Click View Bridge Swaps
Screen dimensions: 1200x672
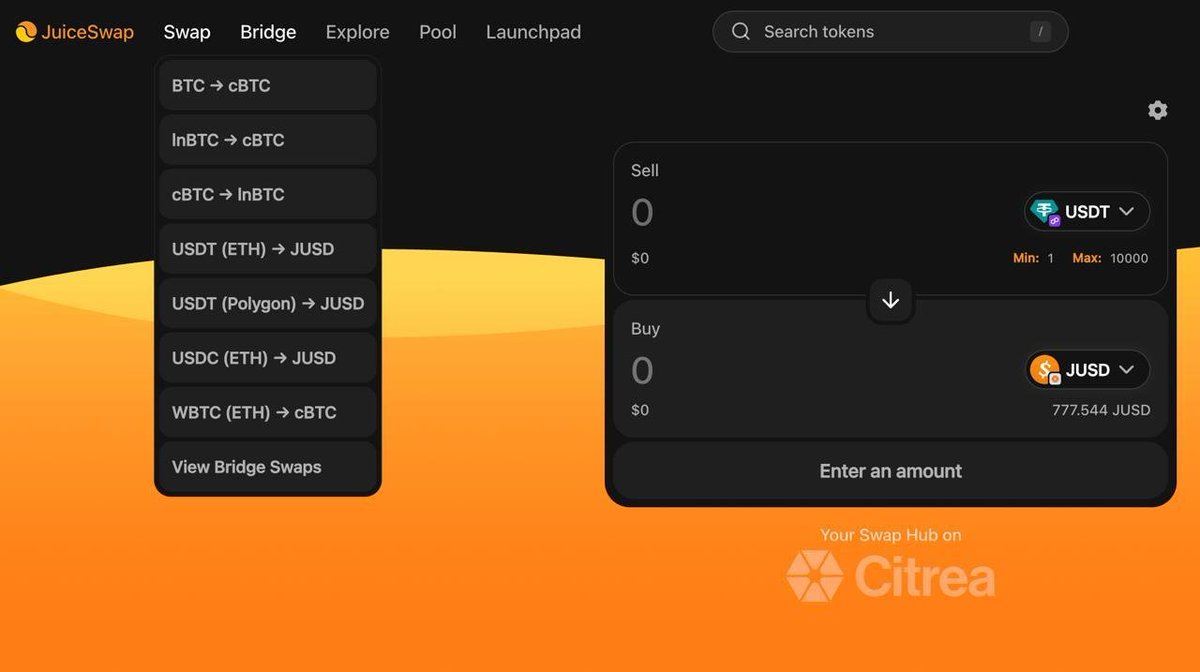tap(268, 467)
